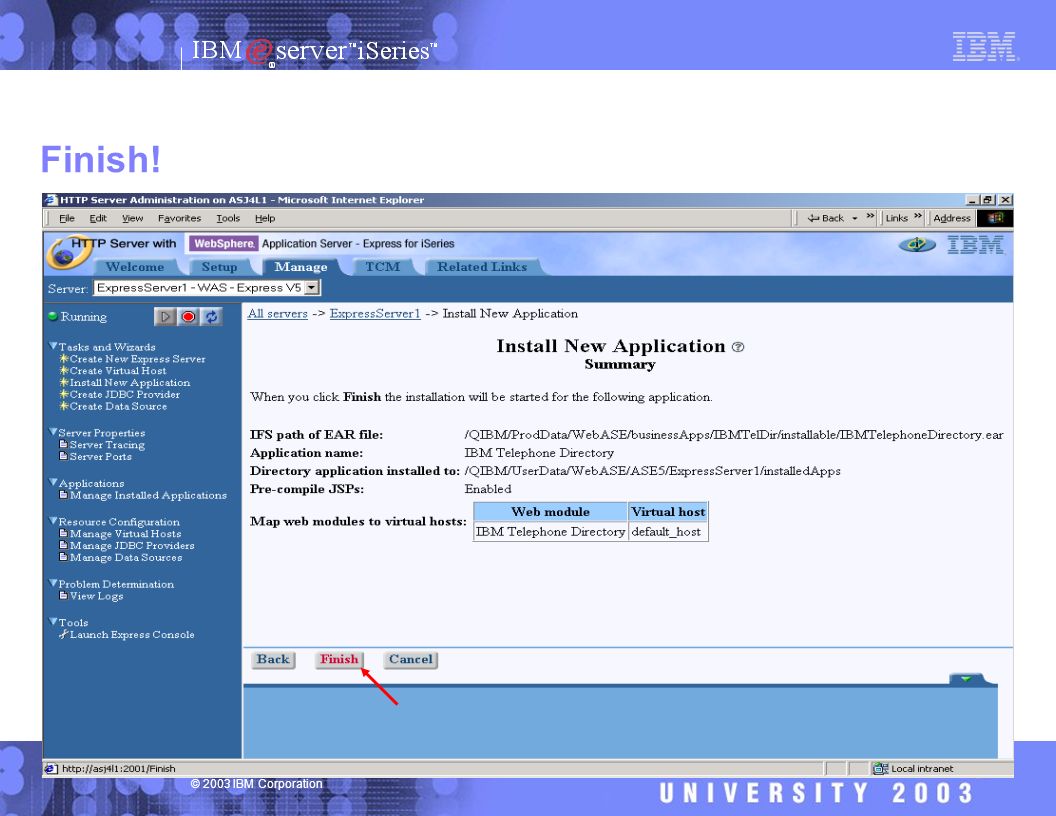Collapse the Resource Configuration section
Viewport: 1056px width, 816px height.
click(53, 520)
